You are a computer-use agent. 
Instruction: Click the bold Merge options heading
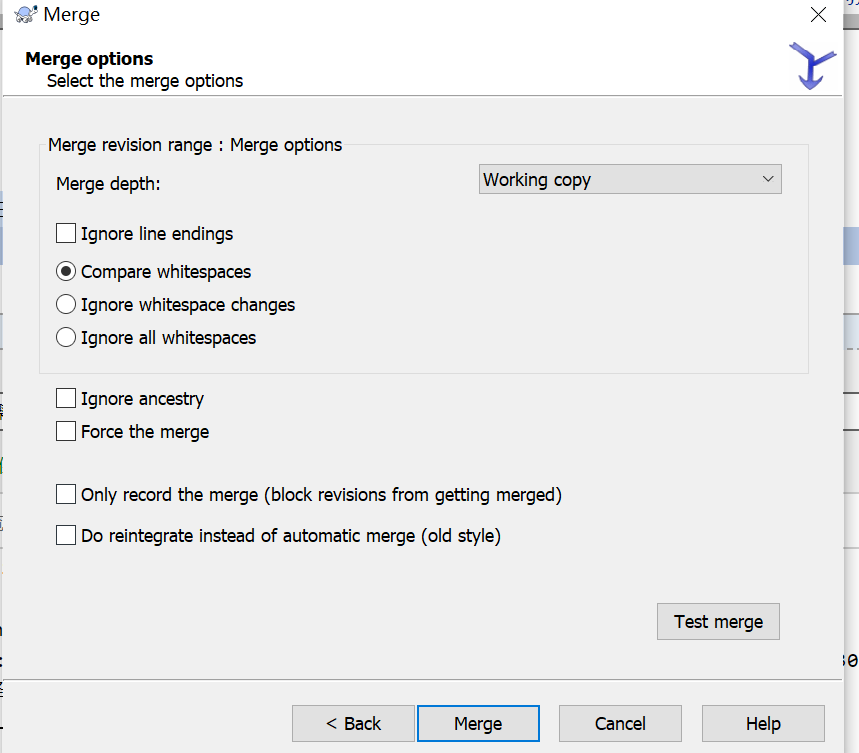point(89,59)
